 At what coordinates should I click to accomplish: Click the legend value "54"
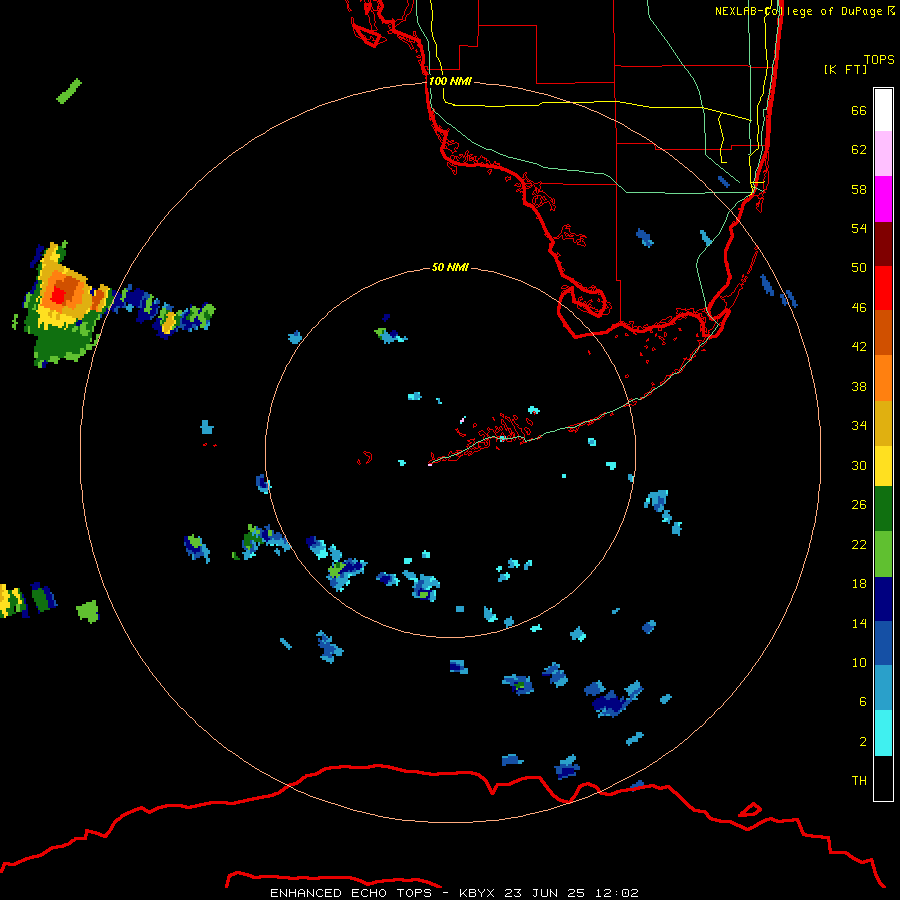point(859,228)
